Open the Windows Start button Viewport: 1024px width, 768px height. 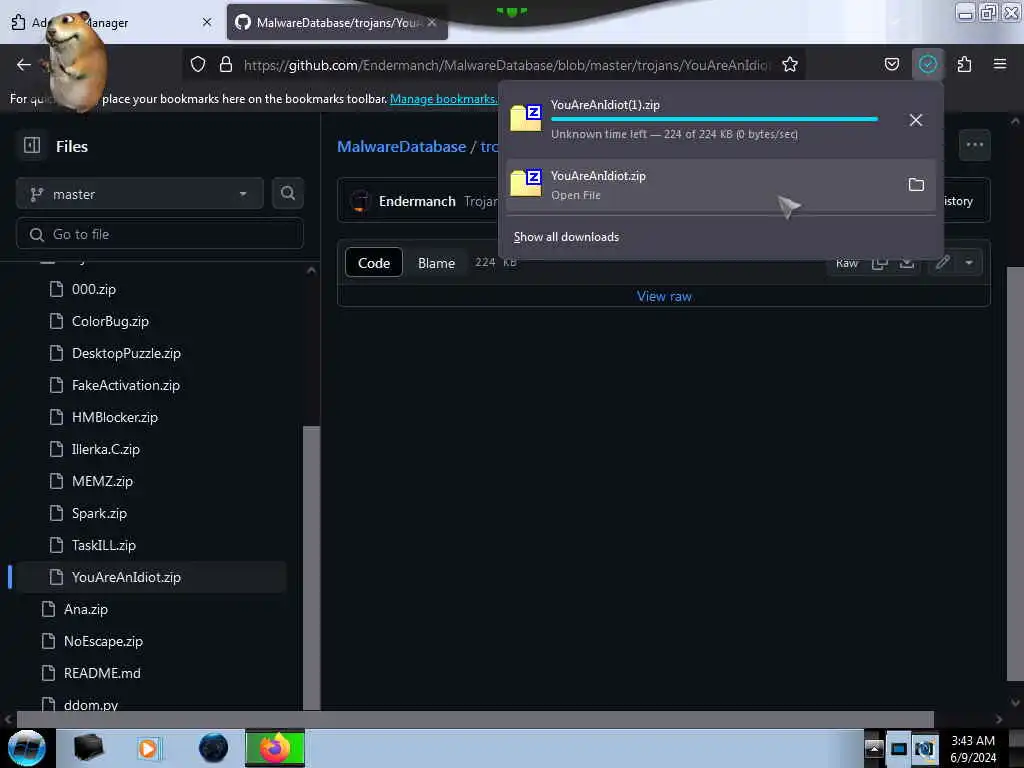[27, 748]
